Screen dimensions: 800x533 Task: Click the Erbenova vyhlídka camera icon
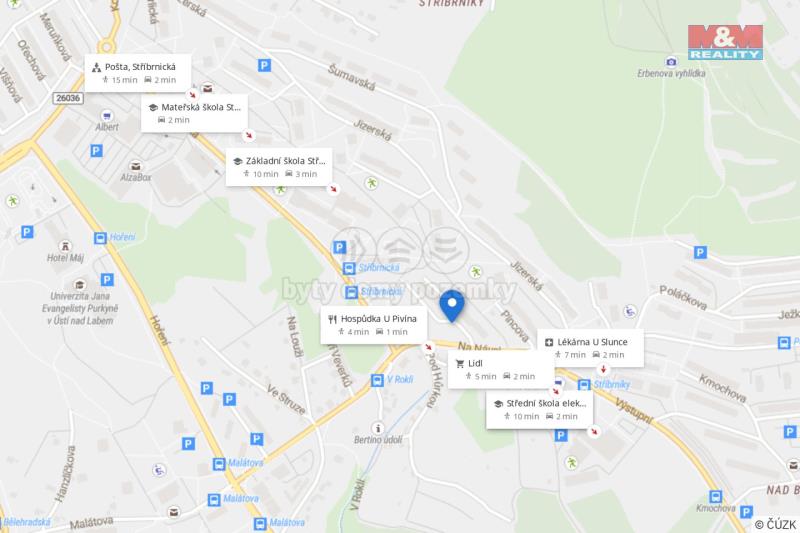click(x=671, y=62)
